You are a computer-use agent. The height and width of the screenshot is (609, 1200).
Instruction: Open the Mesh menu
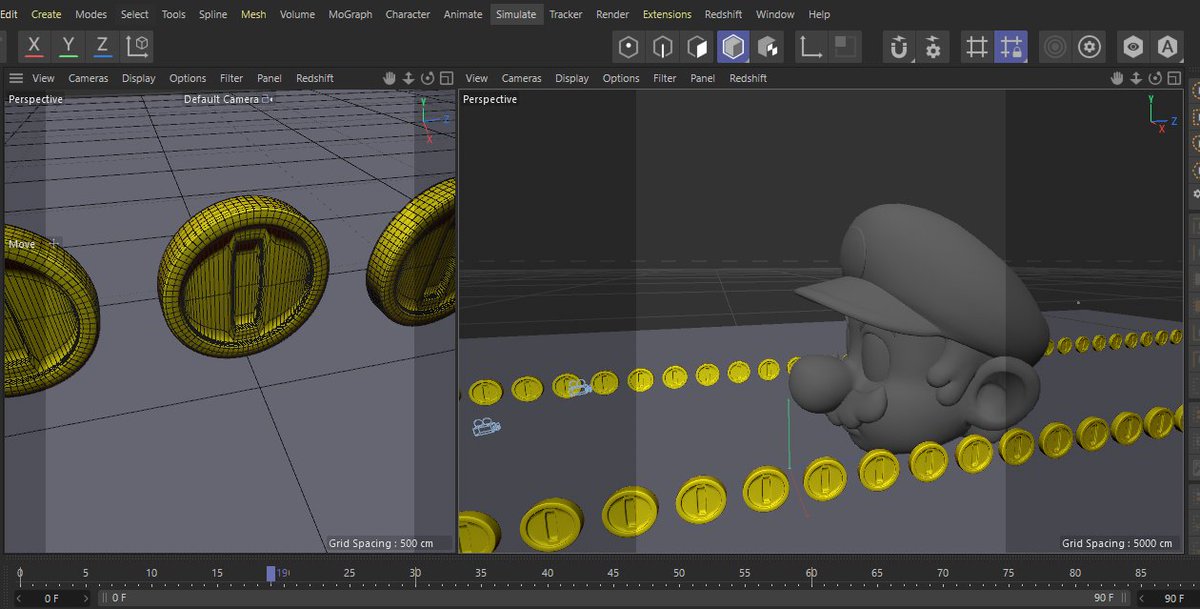coord(254,14)
